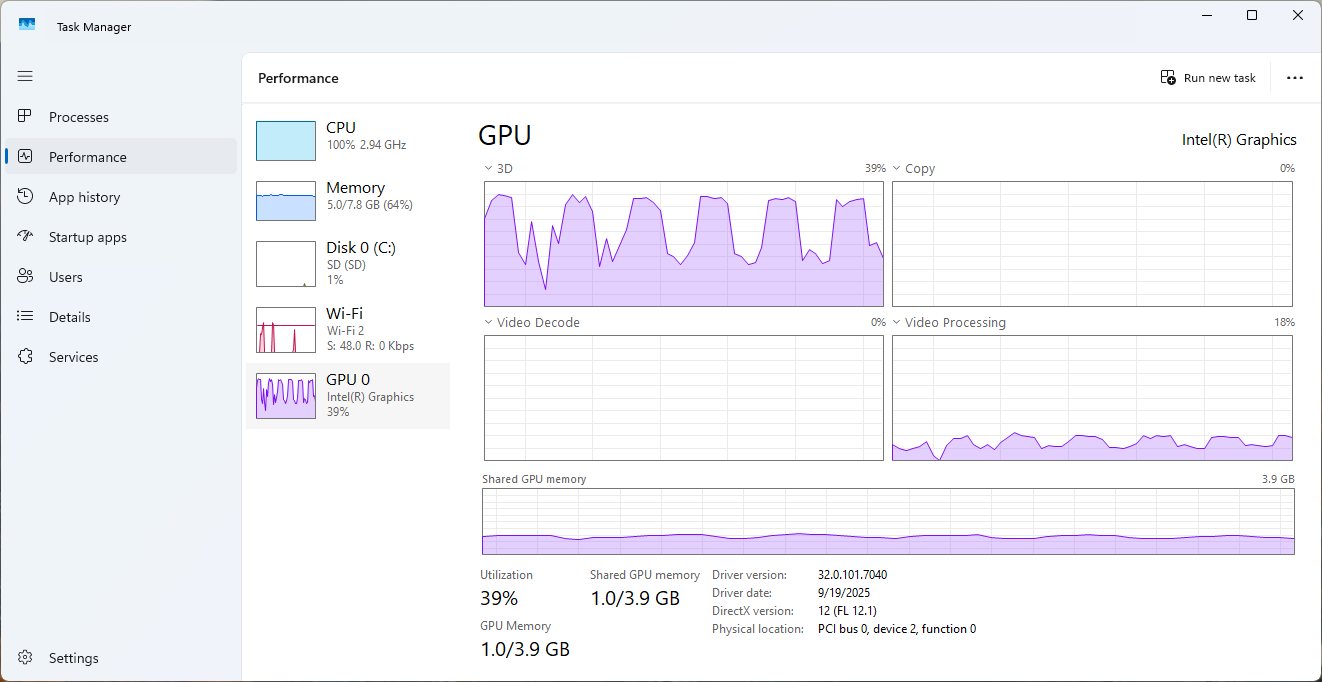This screenshot has width=1322, height=682.
Task: Click the Shared GPU memory graph
Action: click(x=887, y=521)
